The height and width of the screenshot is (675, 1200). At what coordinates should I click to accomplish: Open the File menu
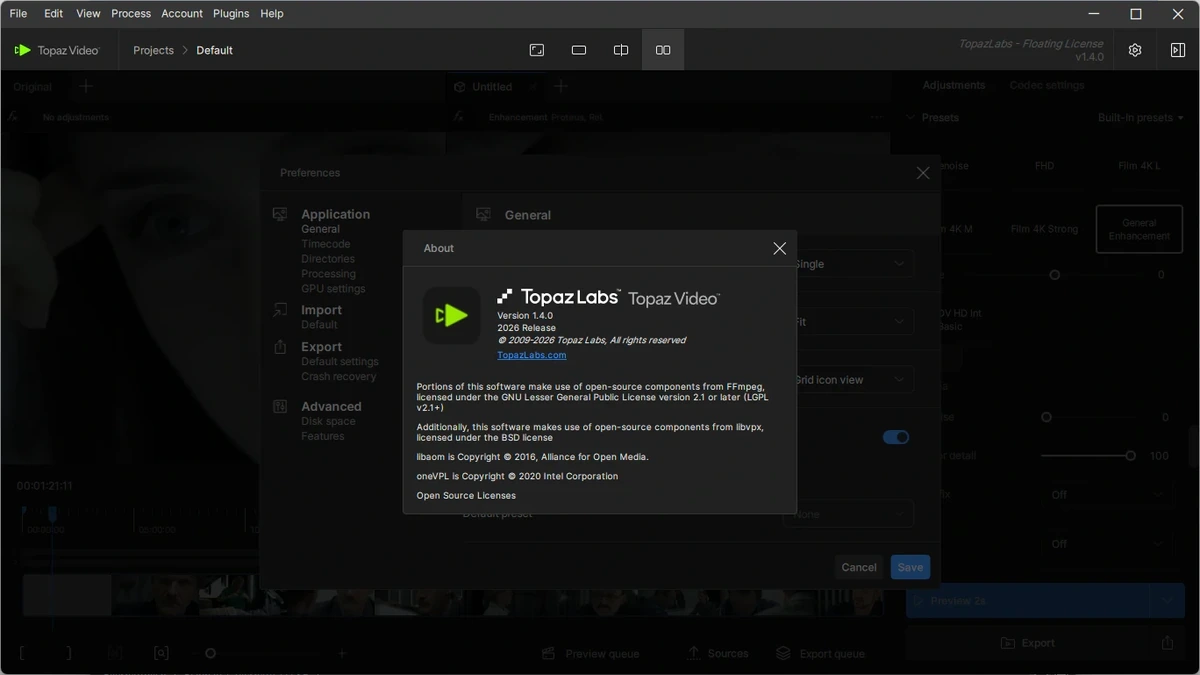pos(18,14)
